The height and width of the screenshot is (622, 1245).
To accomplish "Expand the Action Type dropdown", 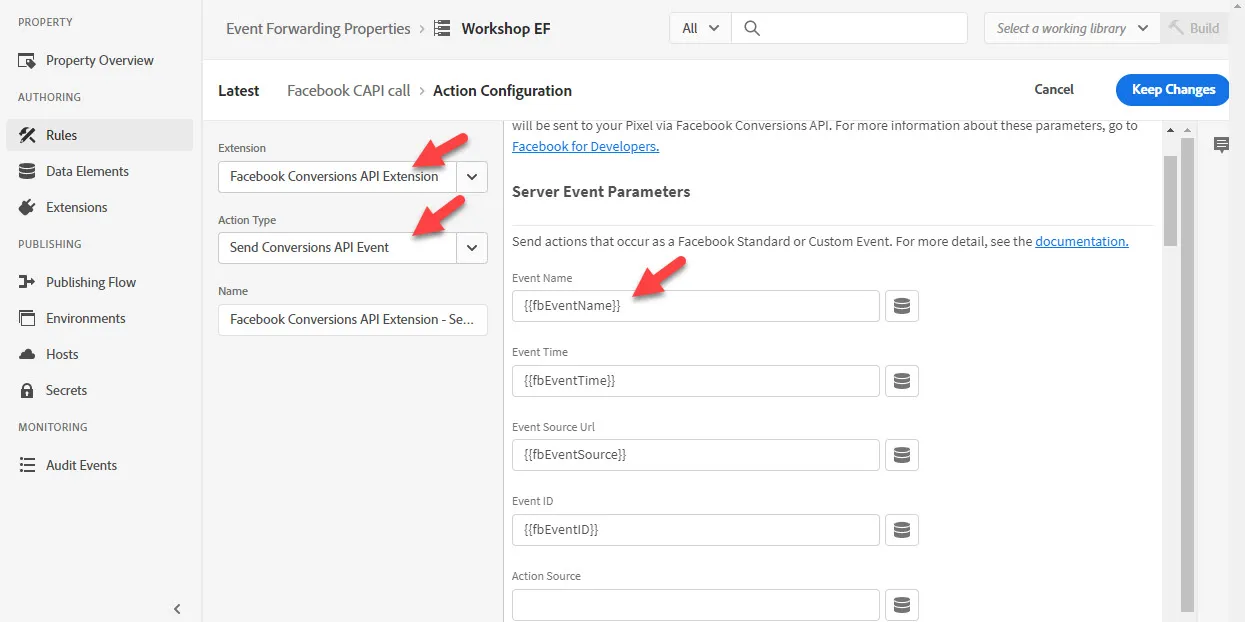I will point(472,247).
